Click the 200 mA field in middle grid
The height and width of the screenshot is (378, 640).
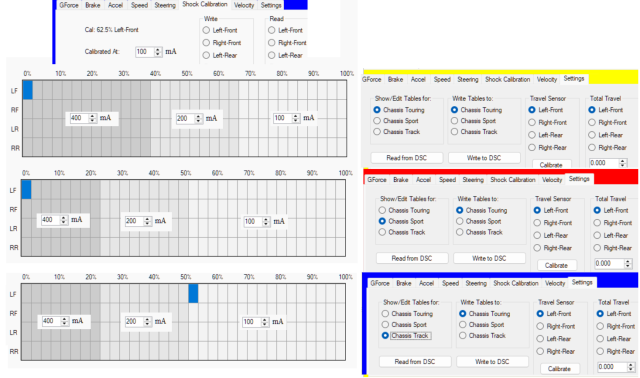pyautogui.click(x=134, y=221)
